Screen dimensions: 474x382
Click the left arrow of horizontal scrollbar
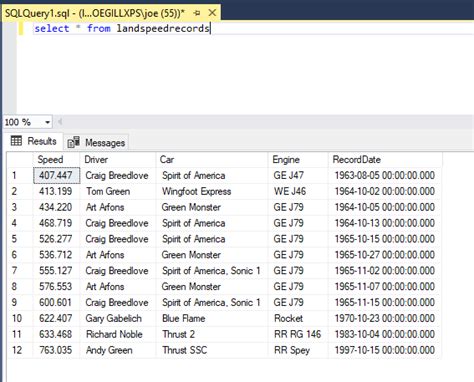[60, 122]
